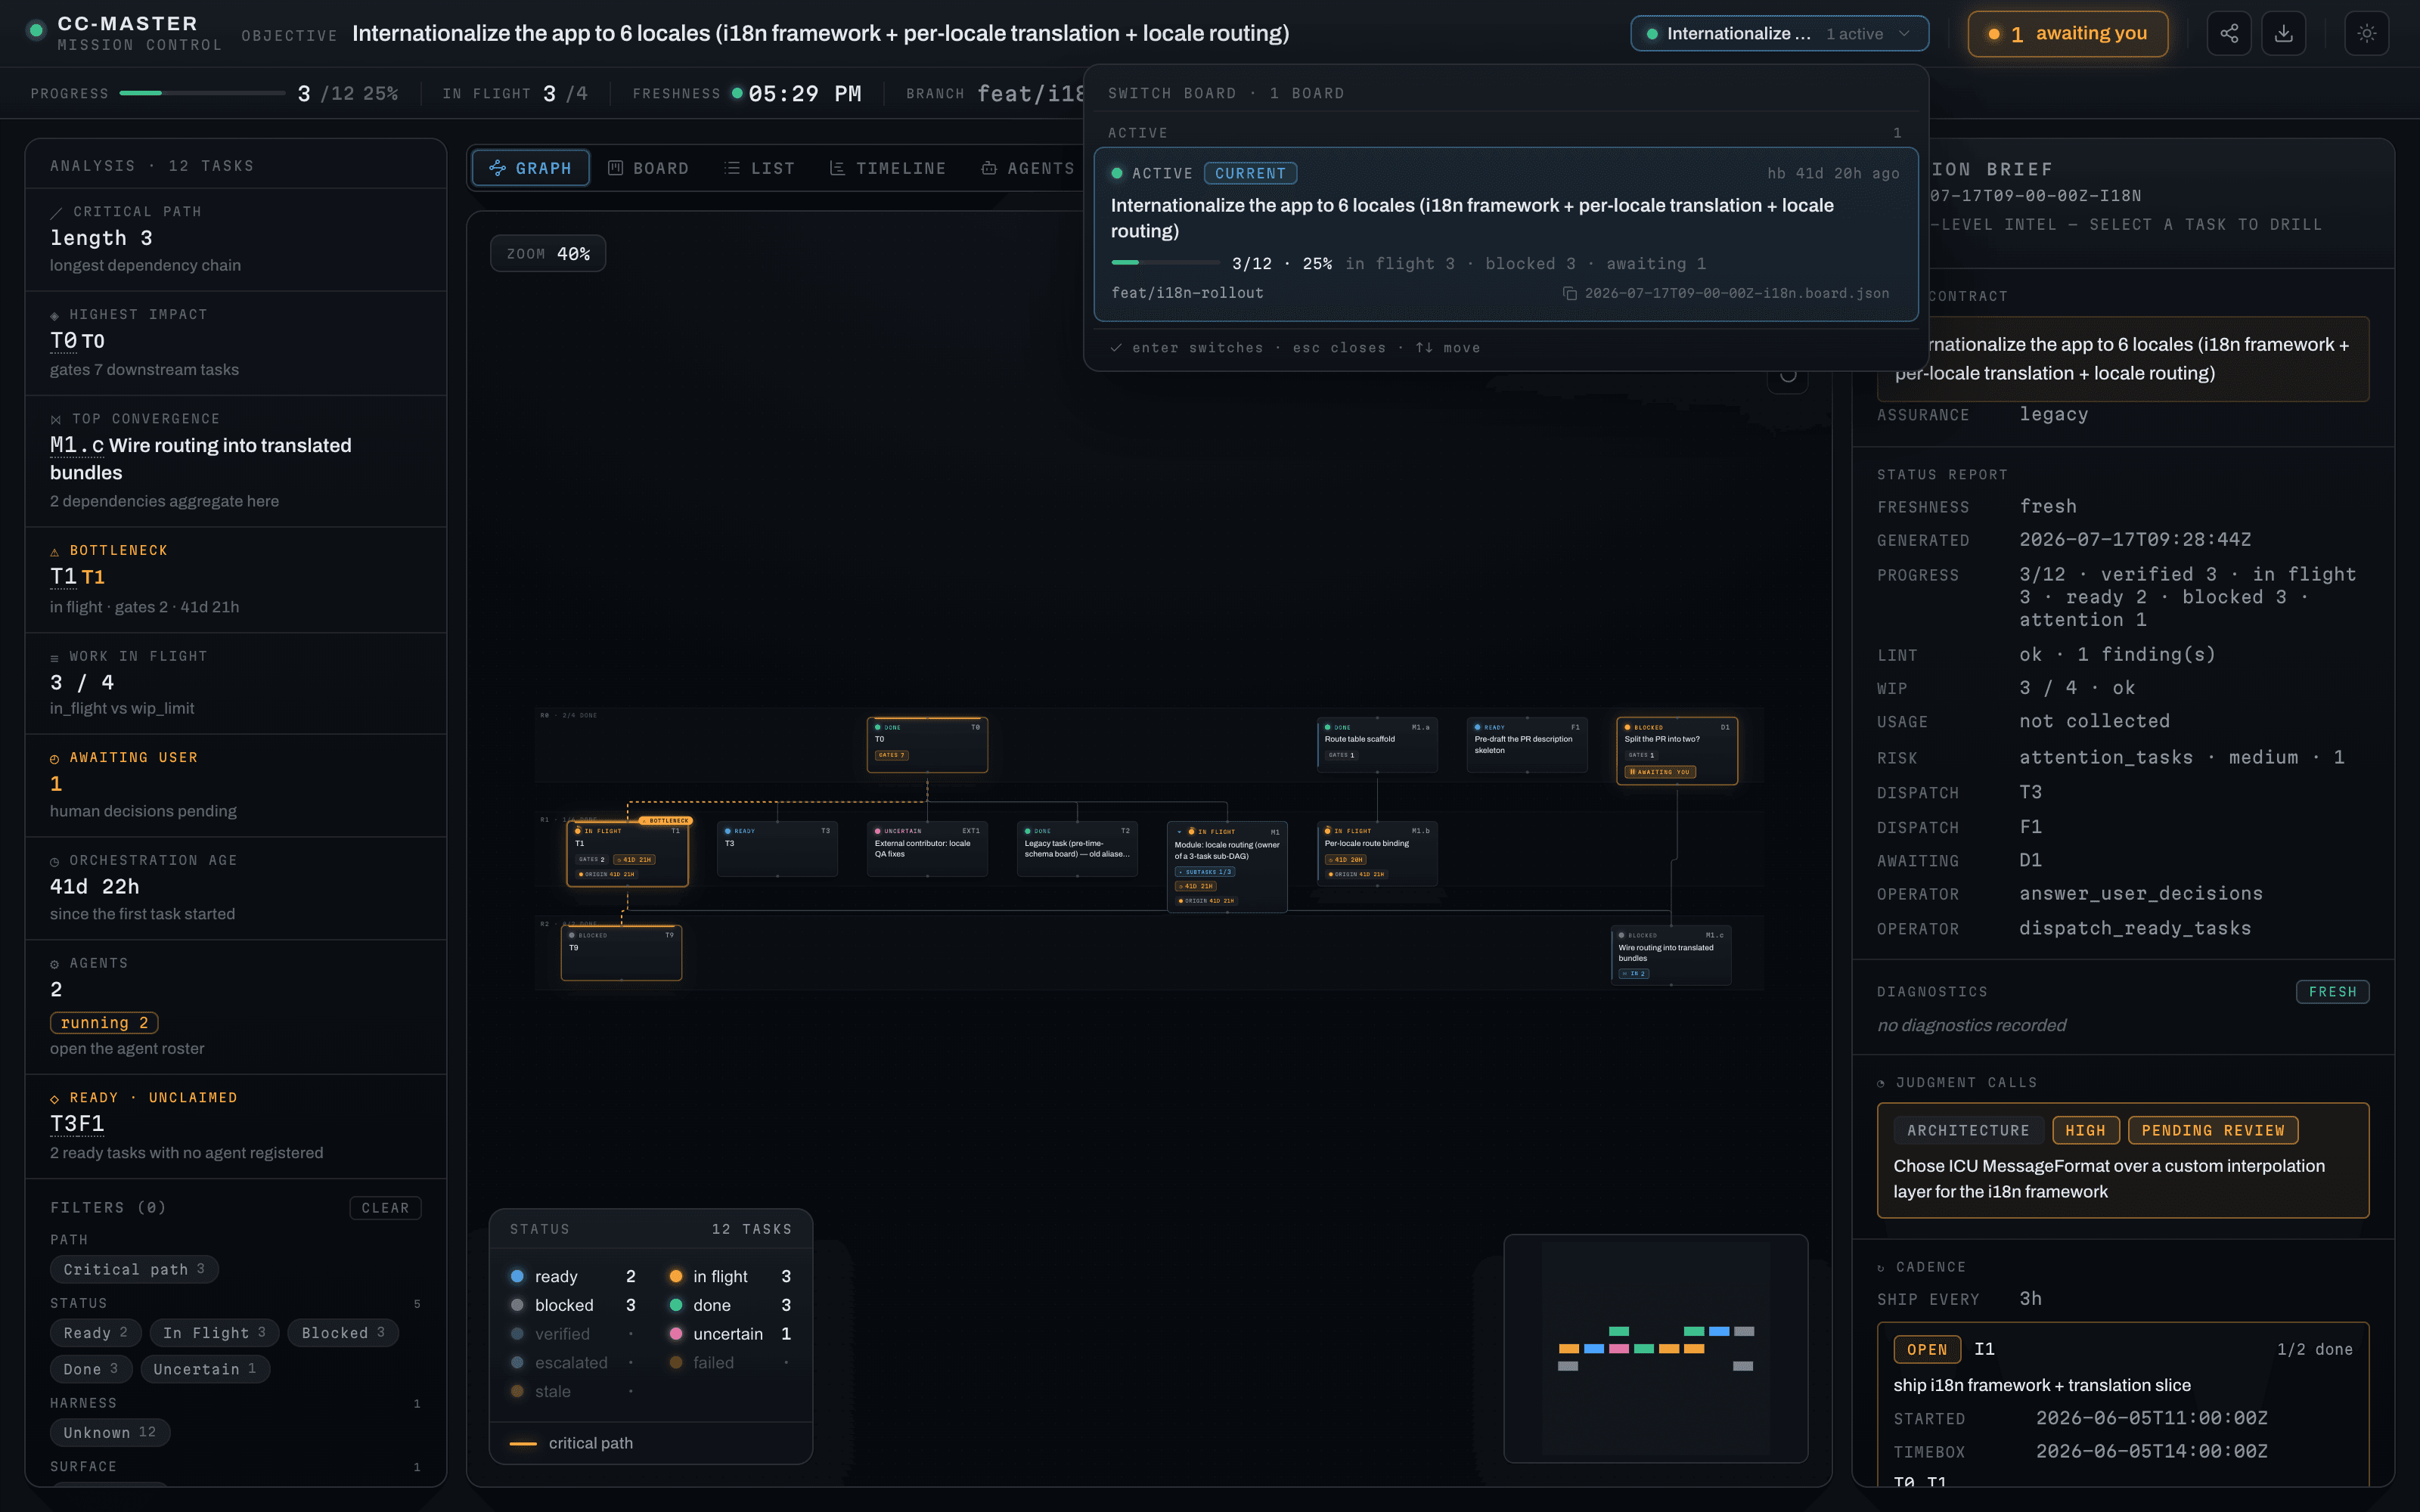Expand the Subtasks 1/3 badge on M1
Screen dimensions: 2420x1512
coord(1204,872)
